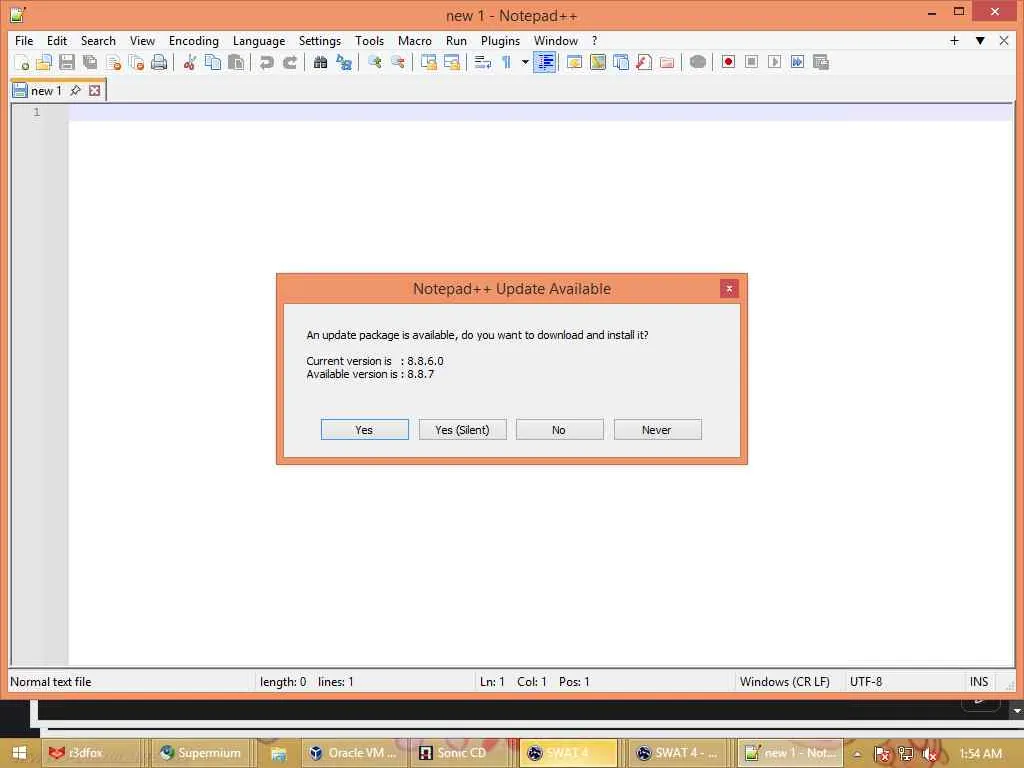Pin the new 1 tab
Image resolution: width=1024 pixels, height=768 pixels.
pos(76,90)
